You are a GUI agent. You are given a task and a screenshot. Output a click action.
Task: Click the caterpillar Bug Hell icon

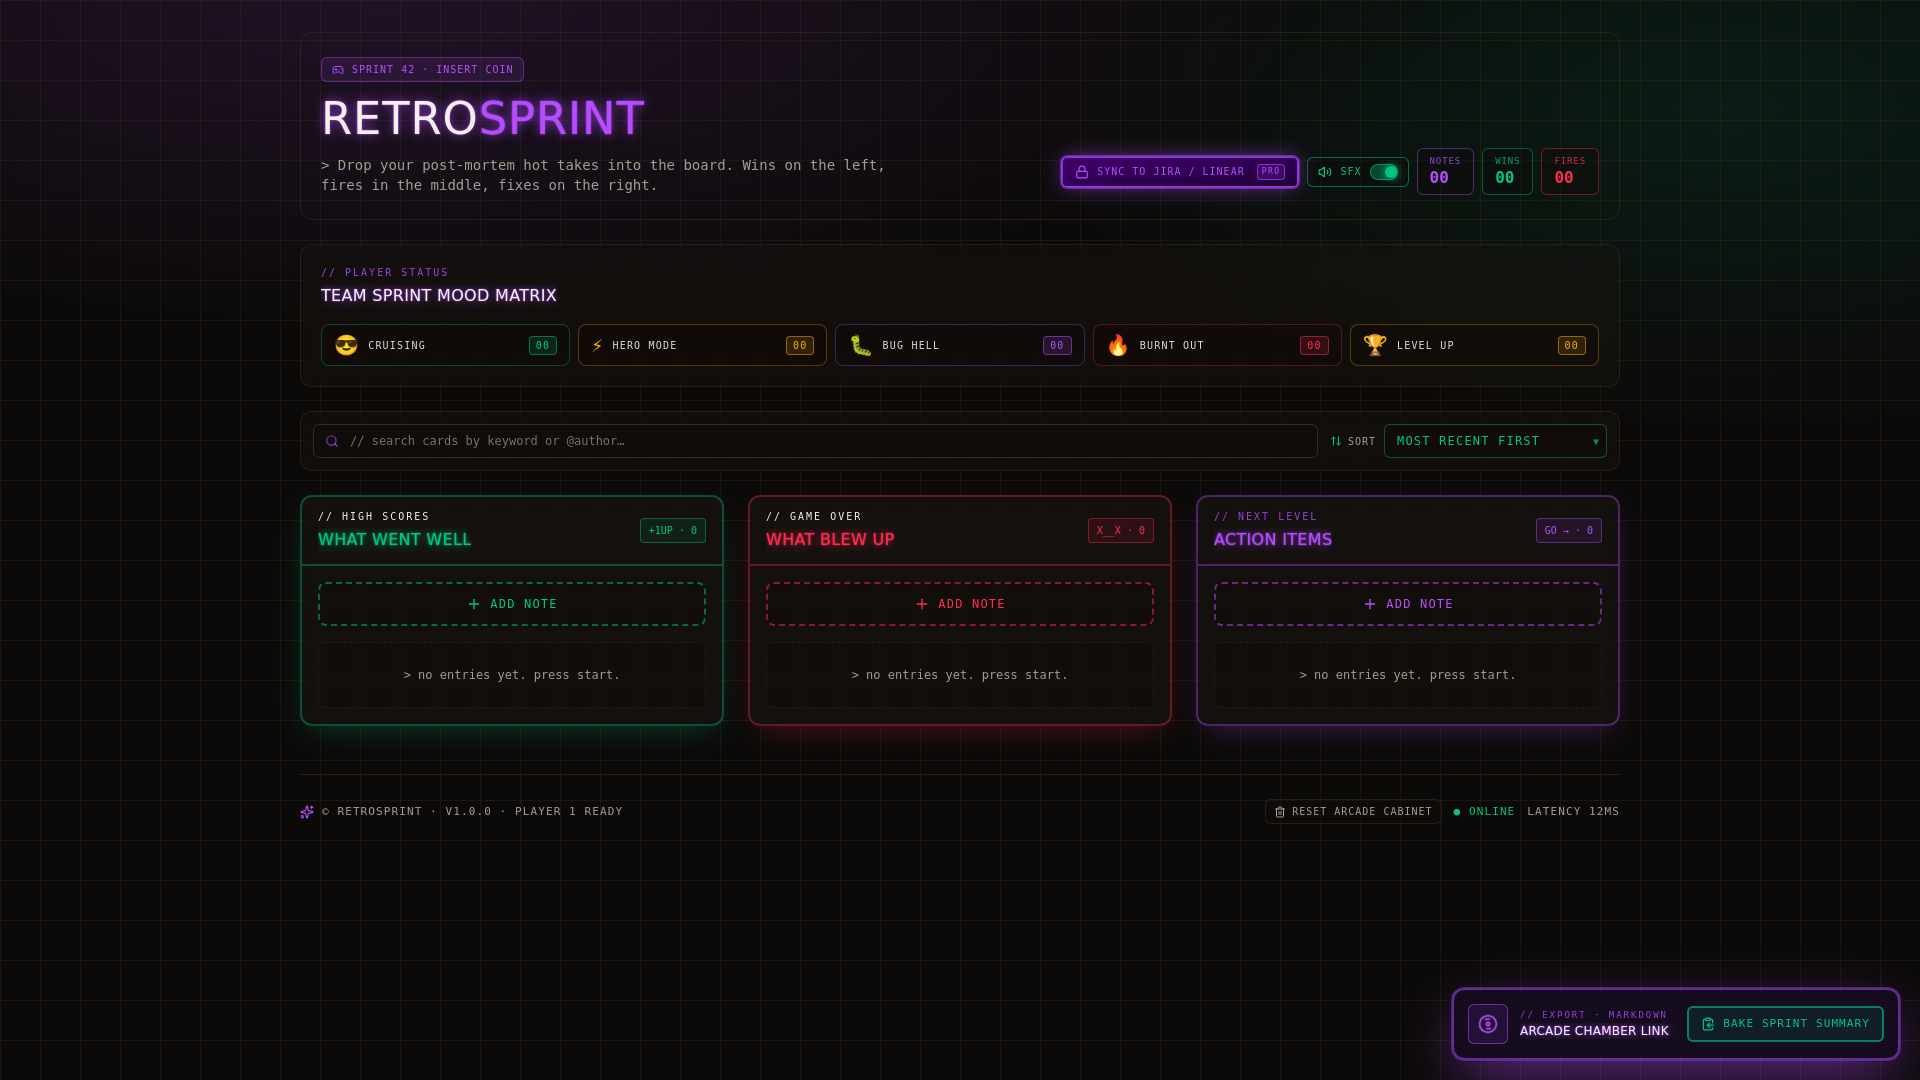tap(861, 345)
